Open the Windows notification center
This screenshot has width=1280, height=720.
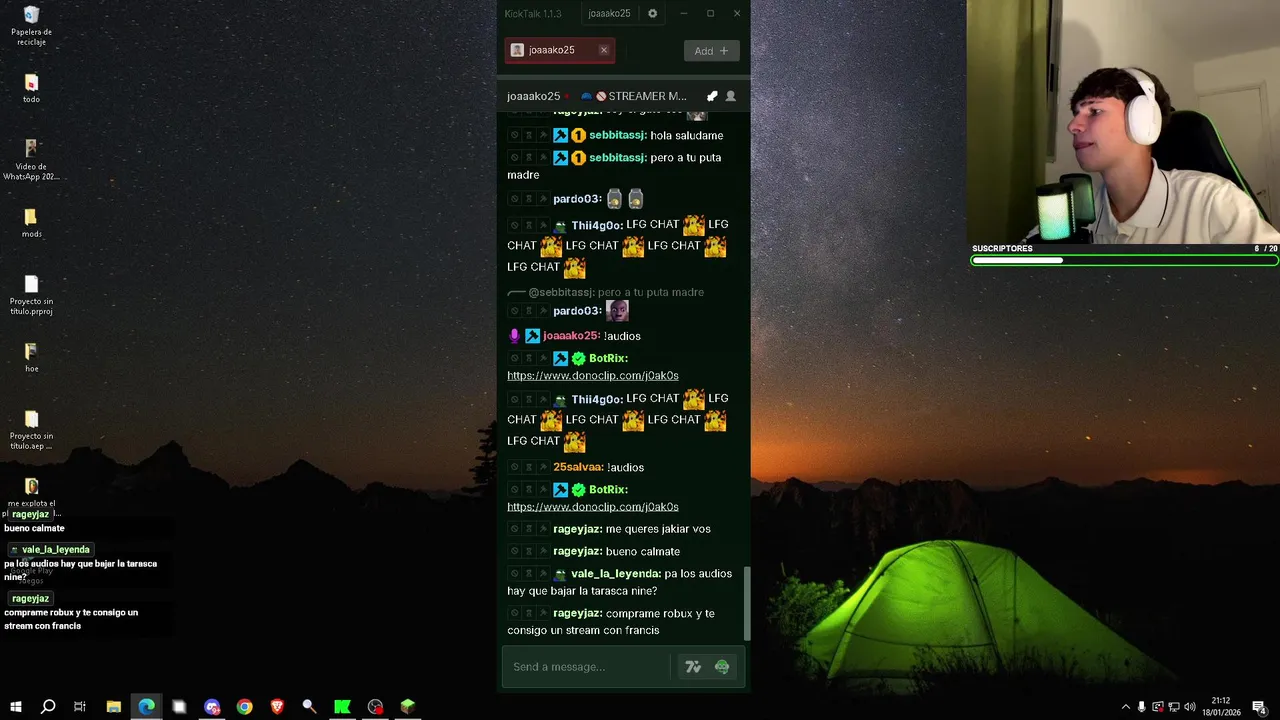(1259, 707)
